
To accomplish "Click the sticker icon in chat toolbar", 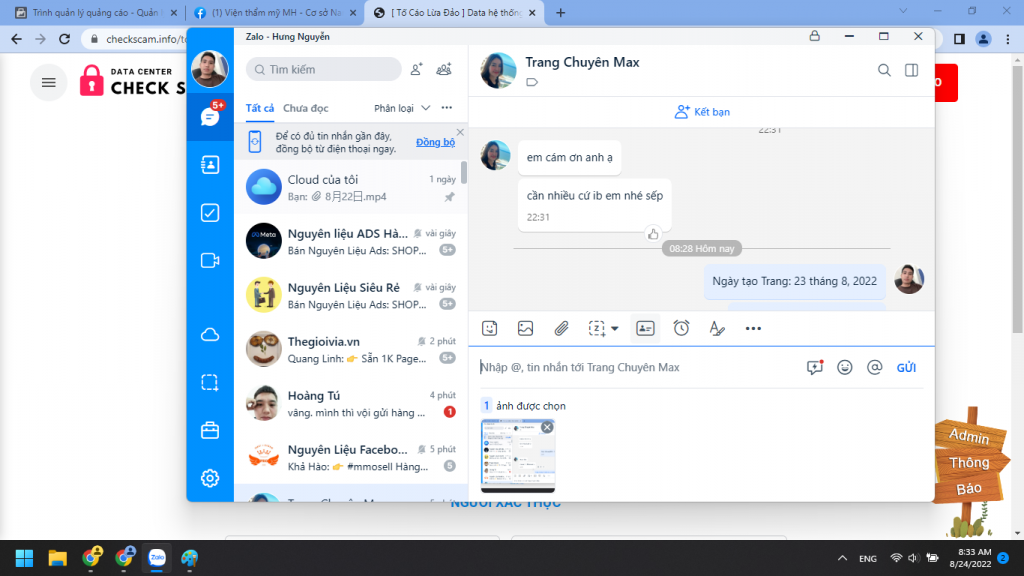I will tap(489, 328).
